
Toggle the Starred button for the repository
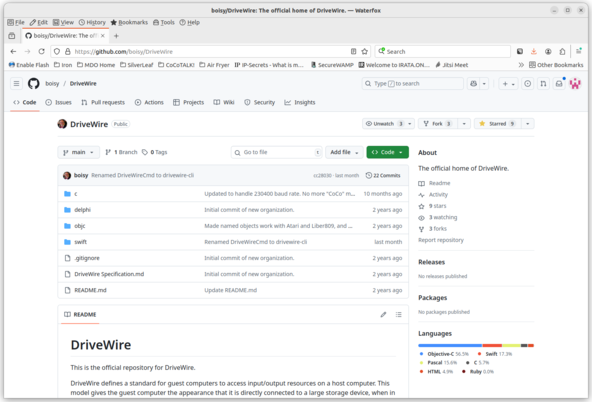pos(497,123)
